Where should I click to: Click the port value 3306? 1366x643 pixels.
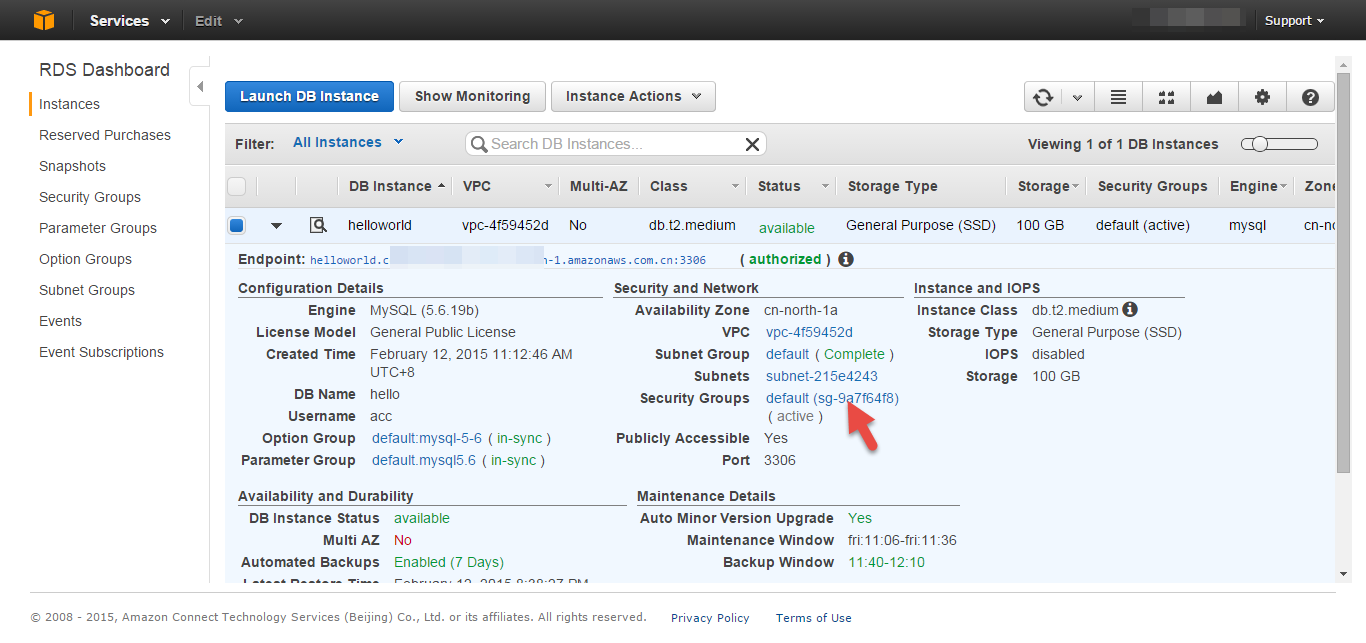[780, 460]
